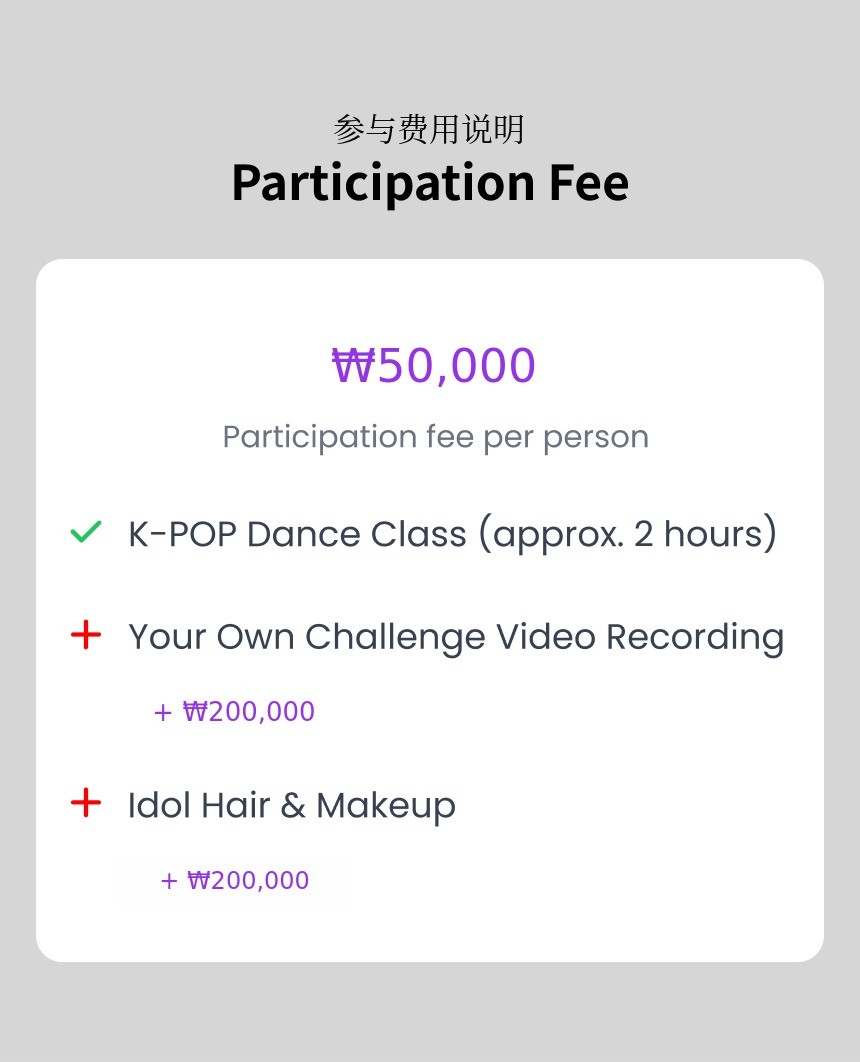Select the K-POP Dance Class item text

pos(452,534)
